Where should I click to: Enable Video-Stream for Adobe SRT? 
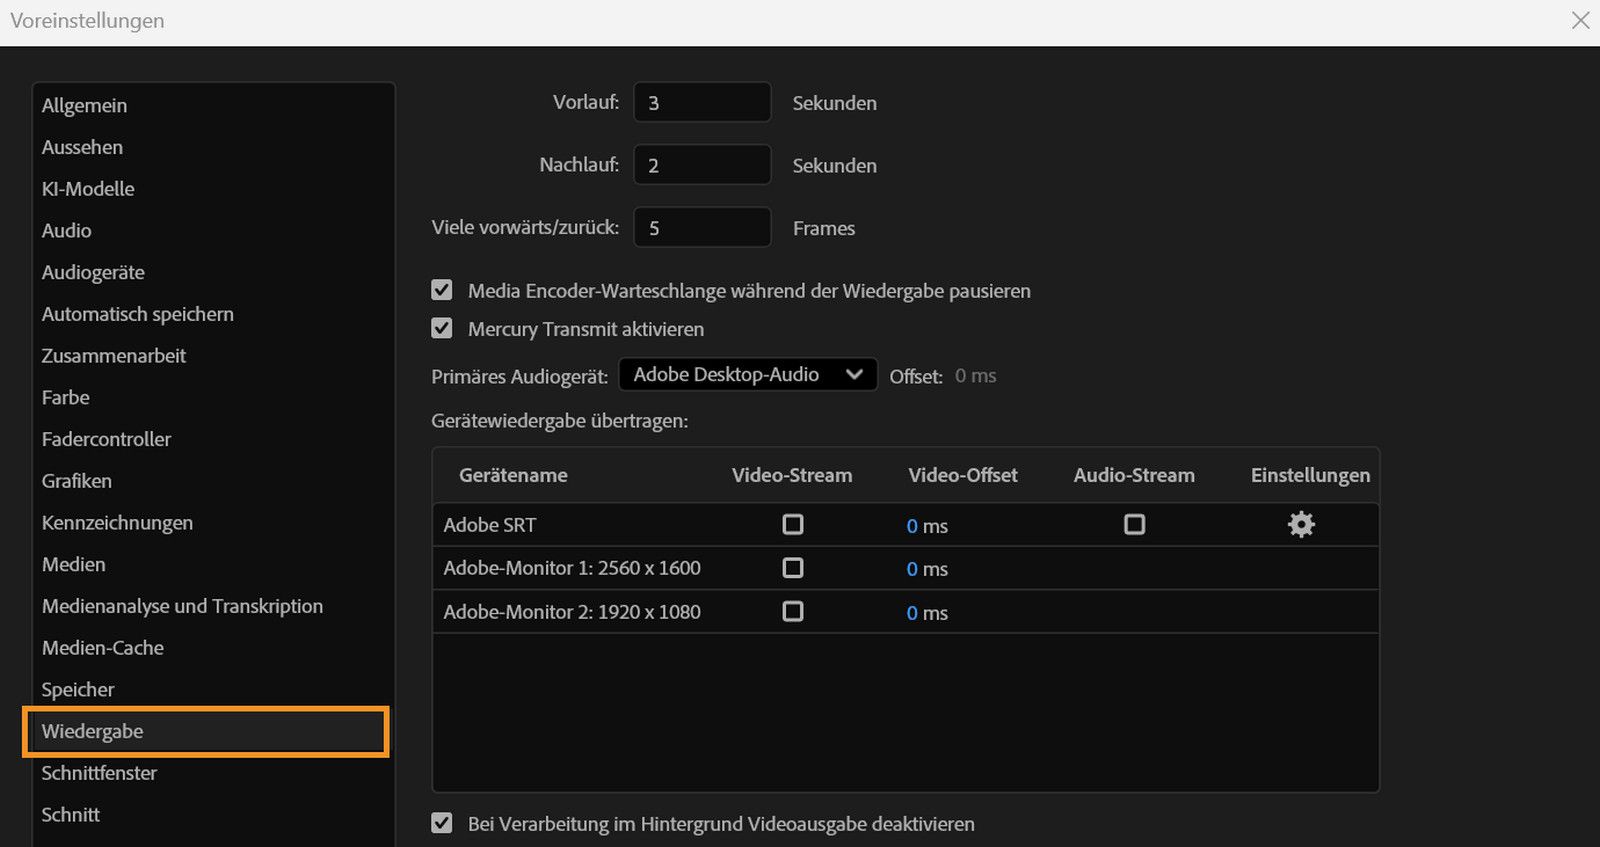coord(793,524)
